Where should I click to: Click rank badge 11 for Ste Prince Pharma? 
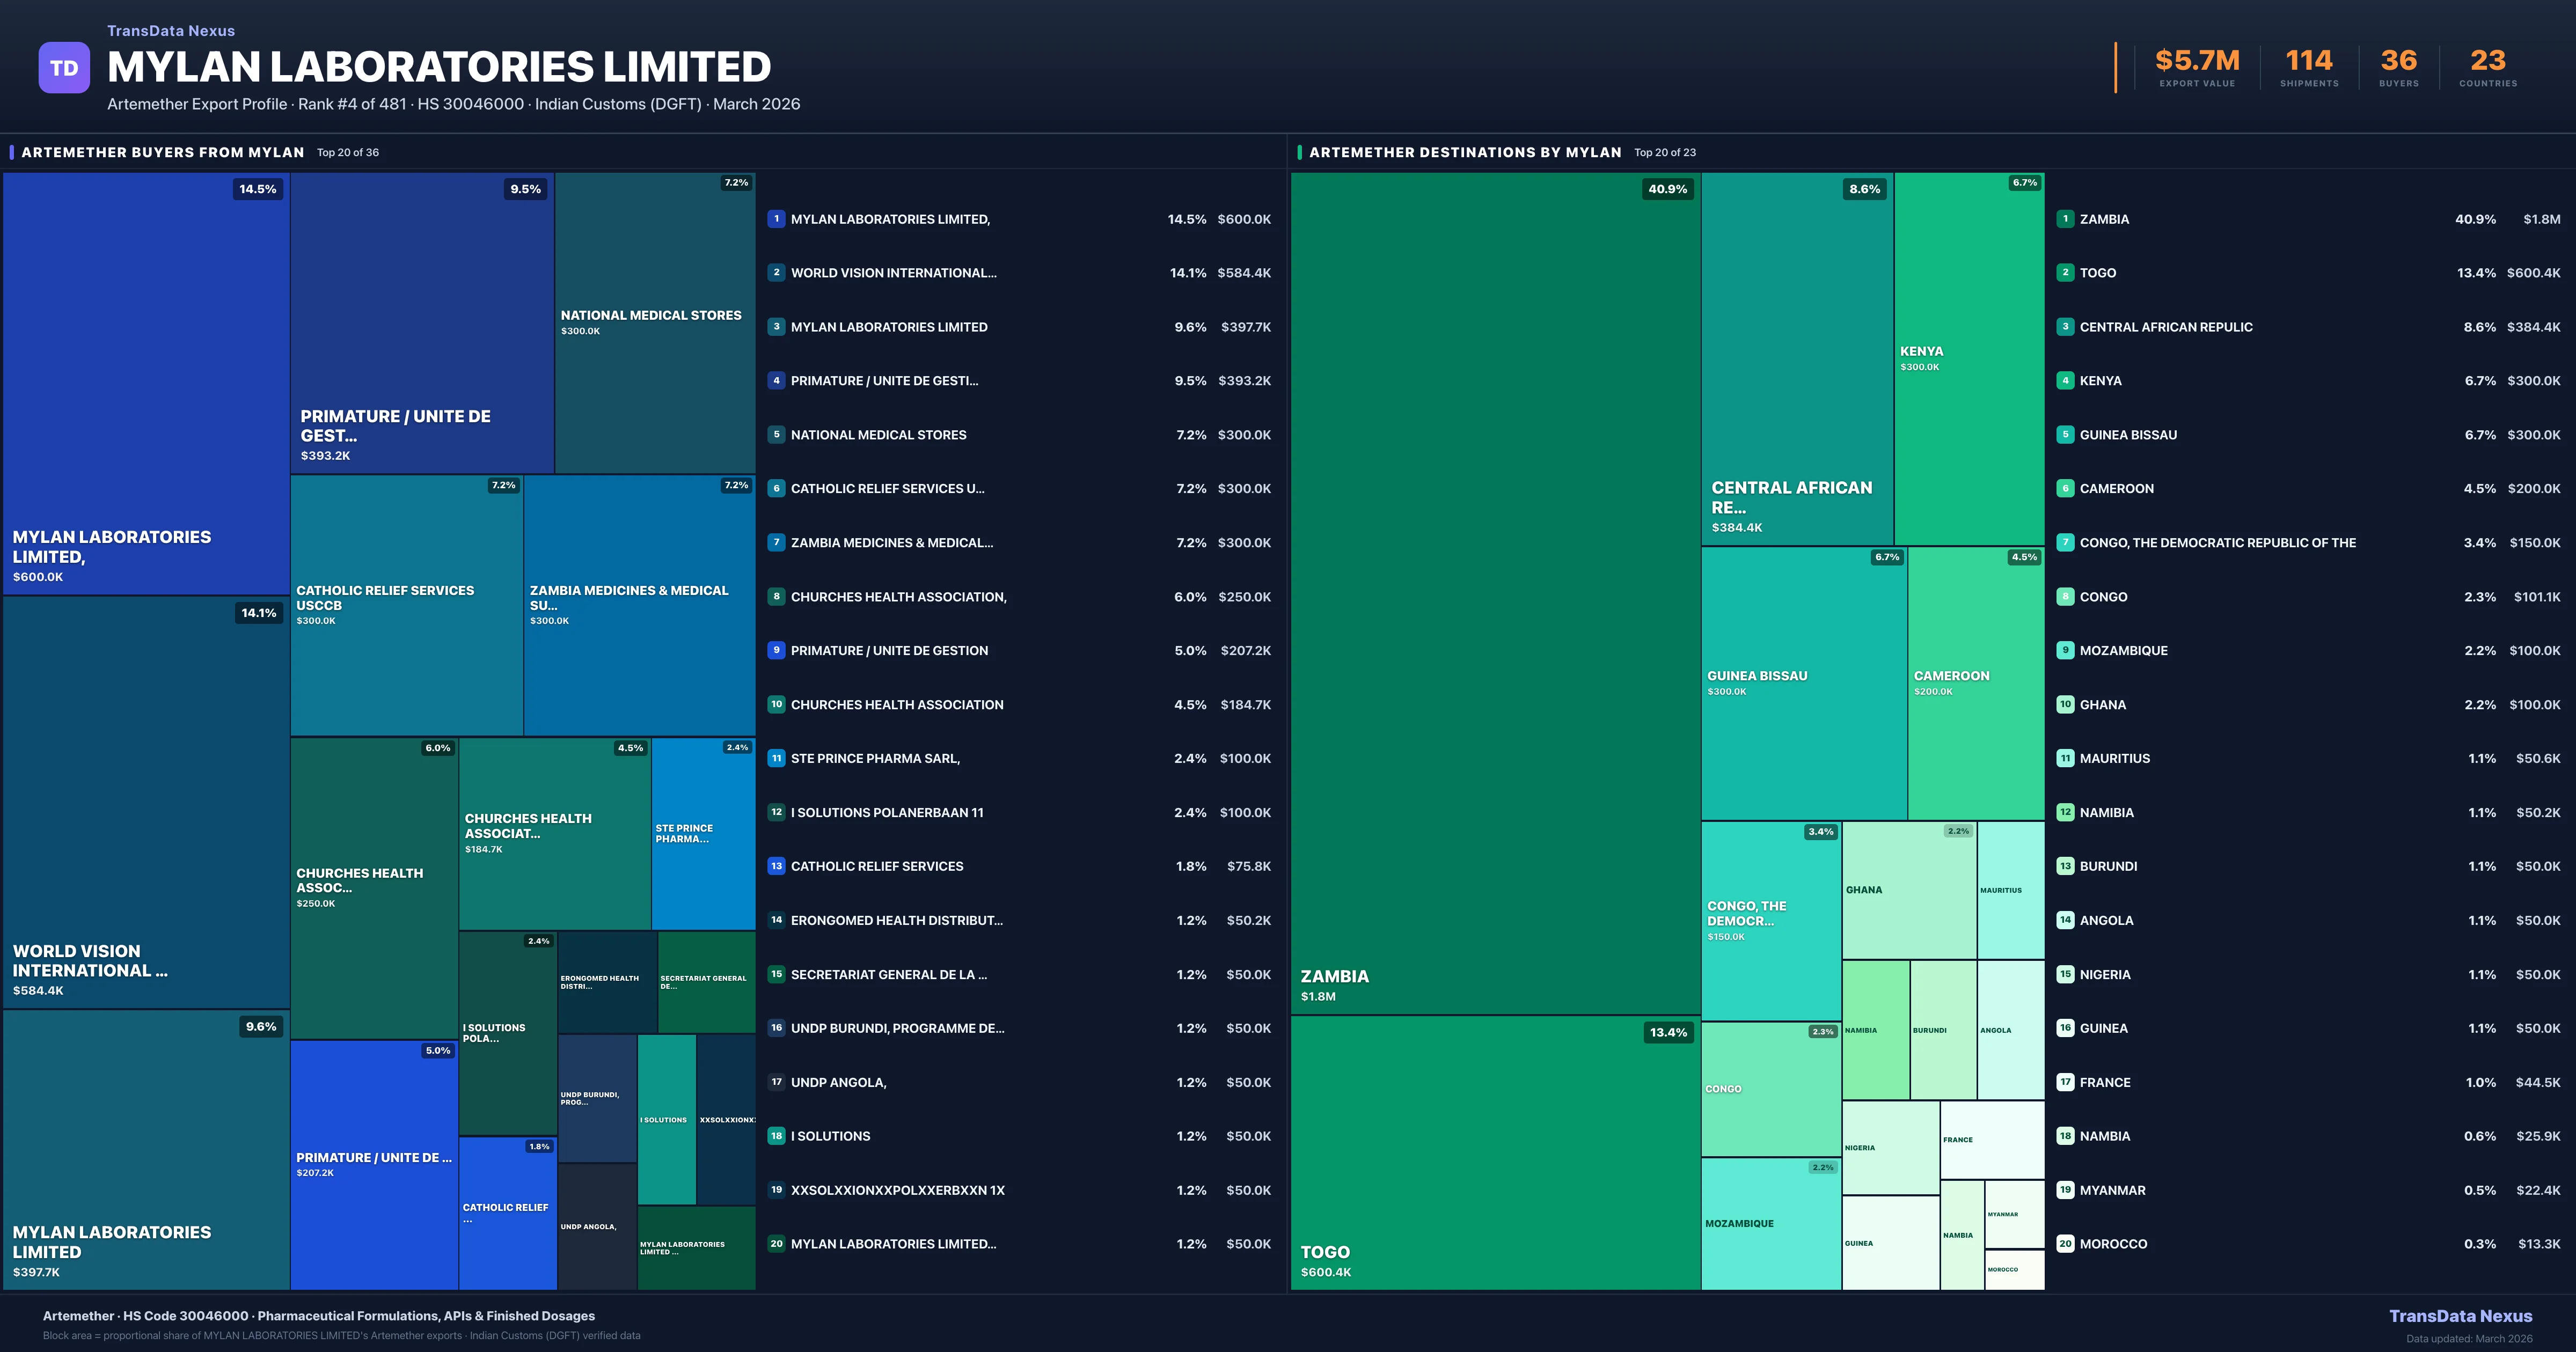[x=776, y=758]
